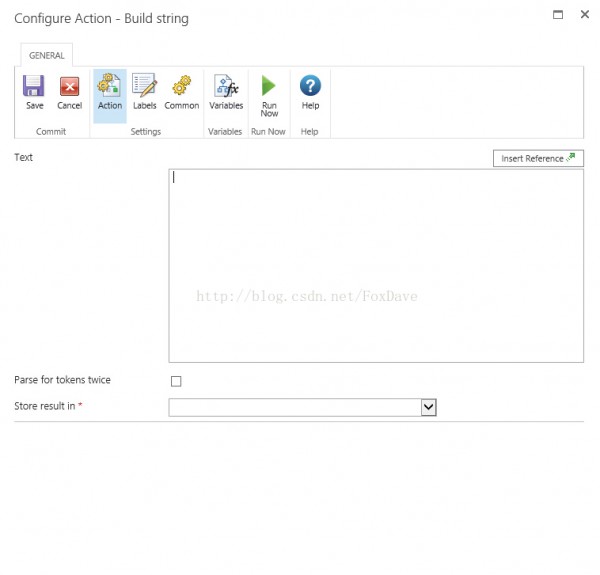
Task: Select the Action settings icon
Action: [109, 84]
